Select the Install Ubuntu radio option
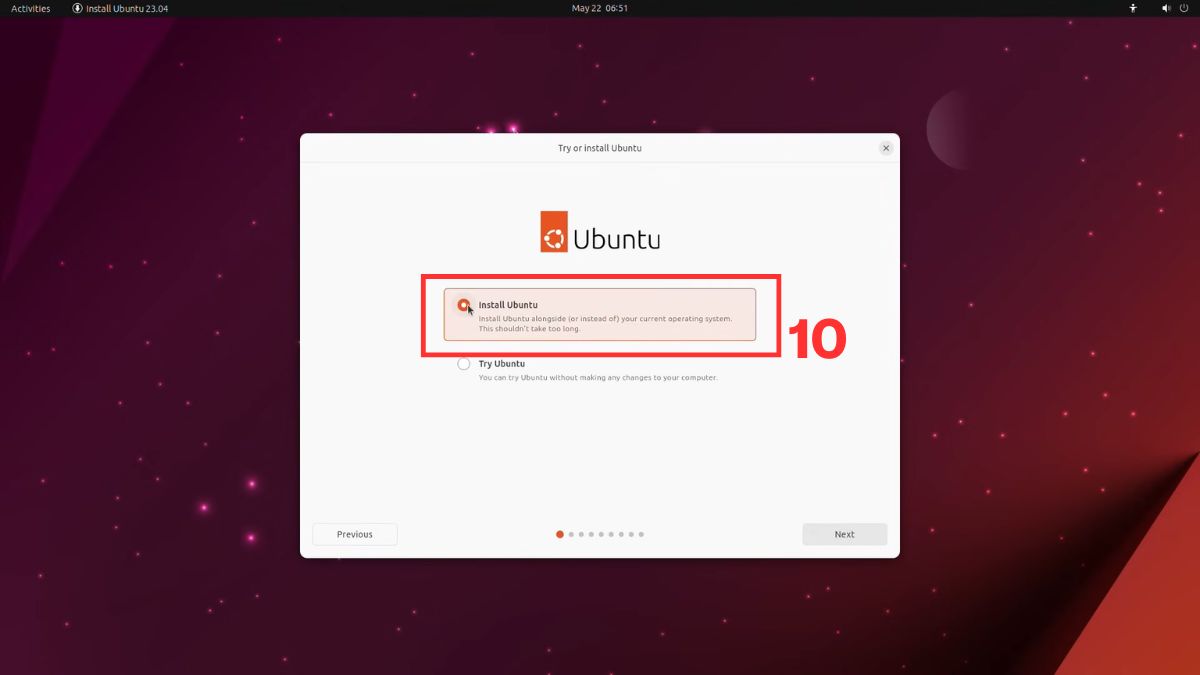 coord(463,305)
